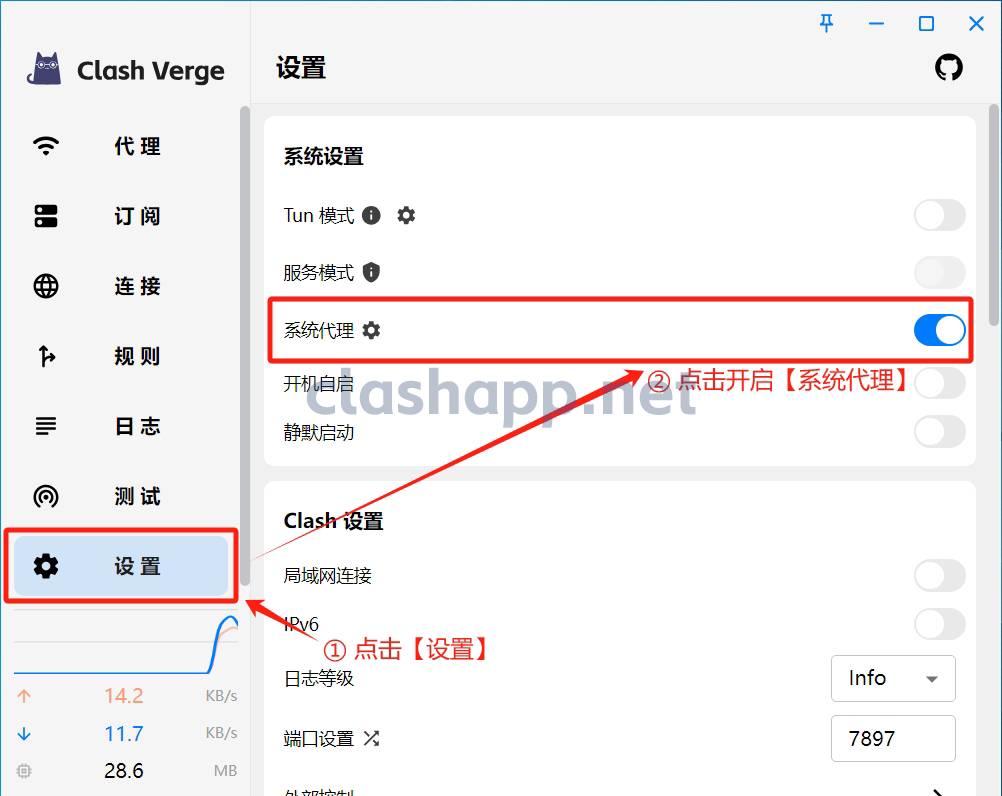The image size is (1002, 796).
Task: Maximize the Clash Verge window
Action: tap(926, 24)
